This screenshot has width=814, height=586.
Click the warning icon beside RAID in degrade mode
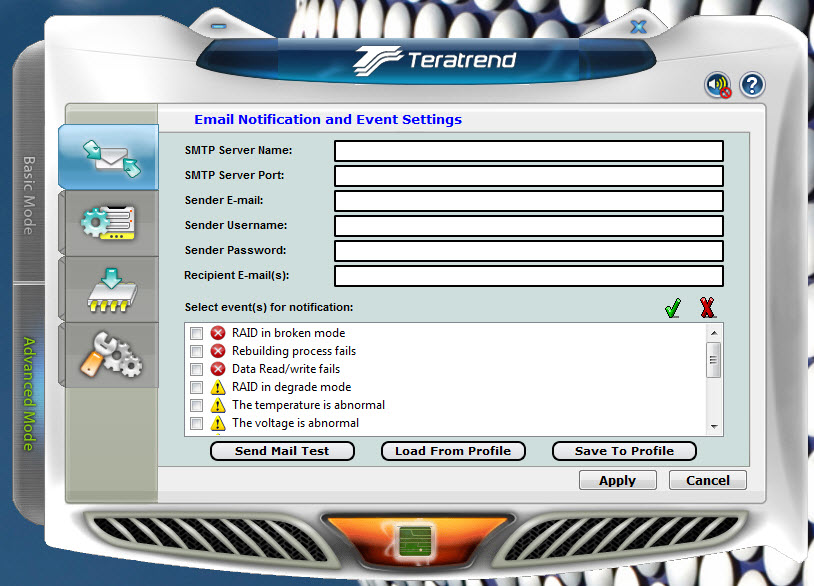(x=218, y=387)
